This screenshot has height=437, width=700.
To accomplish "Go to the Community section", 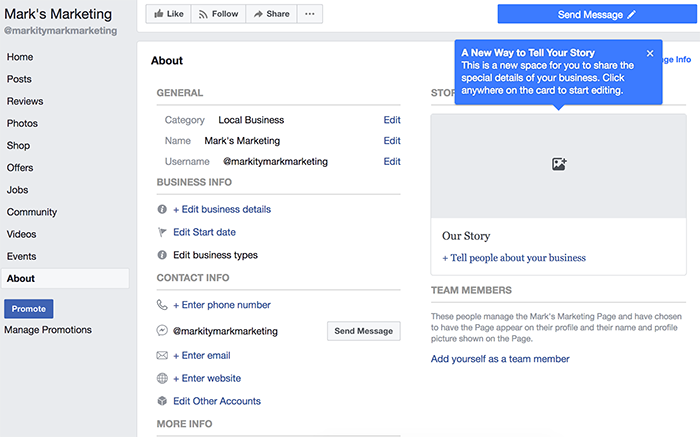I will click(32, 212).
